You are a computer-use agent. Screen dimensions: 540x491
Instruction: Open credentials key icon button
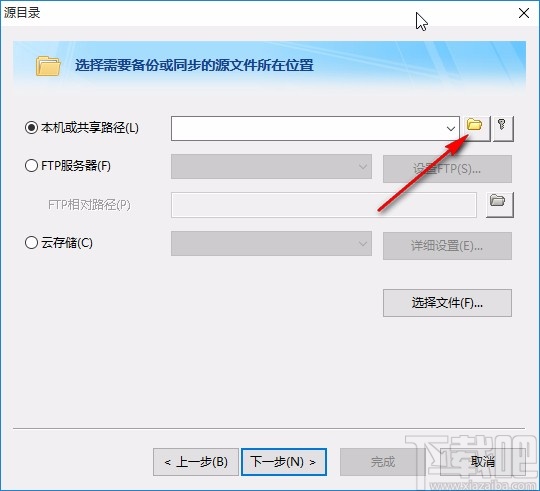[x=503, y=128]
